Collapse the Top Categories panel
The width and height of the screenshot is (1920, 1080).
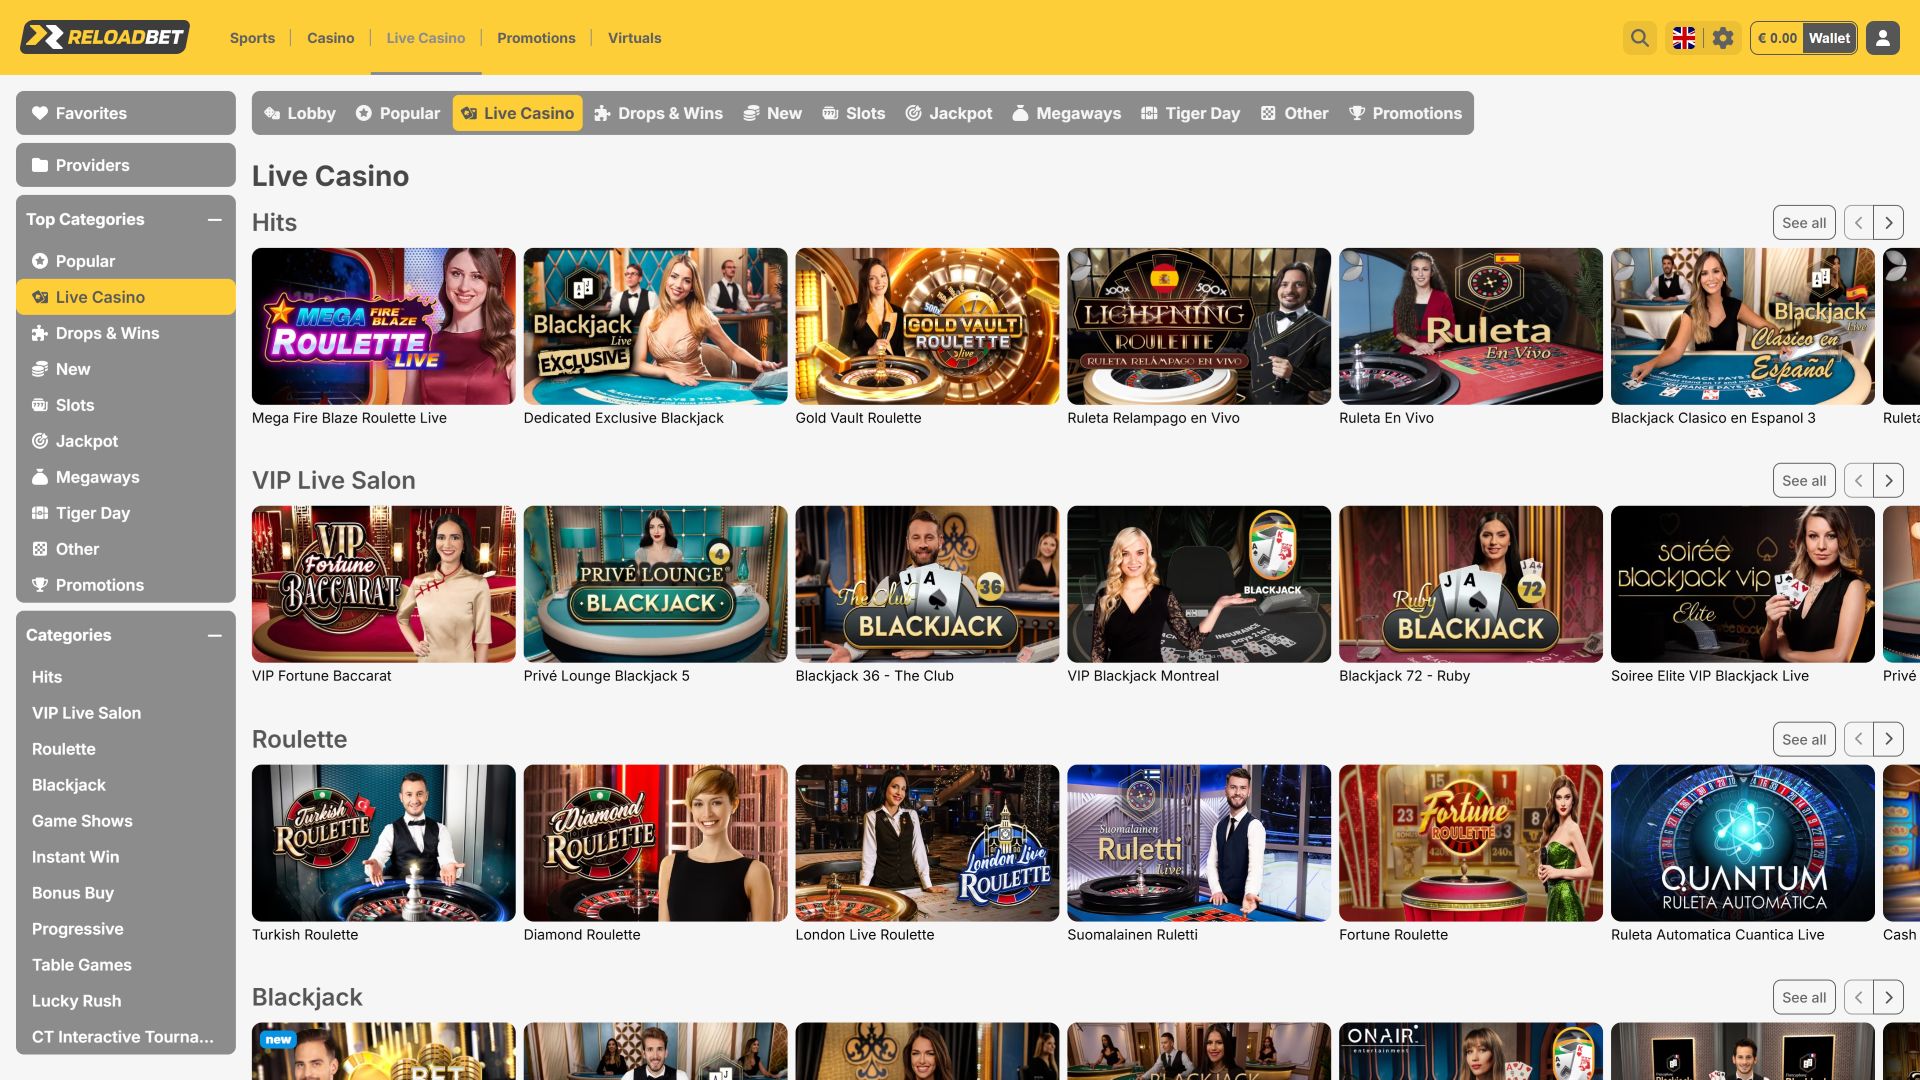[215, 219]
